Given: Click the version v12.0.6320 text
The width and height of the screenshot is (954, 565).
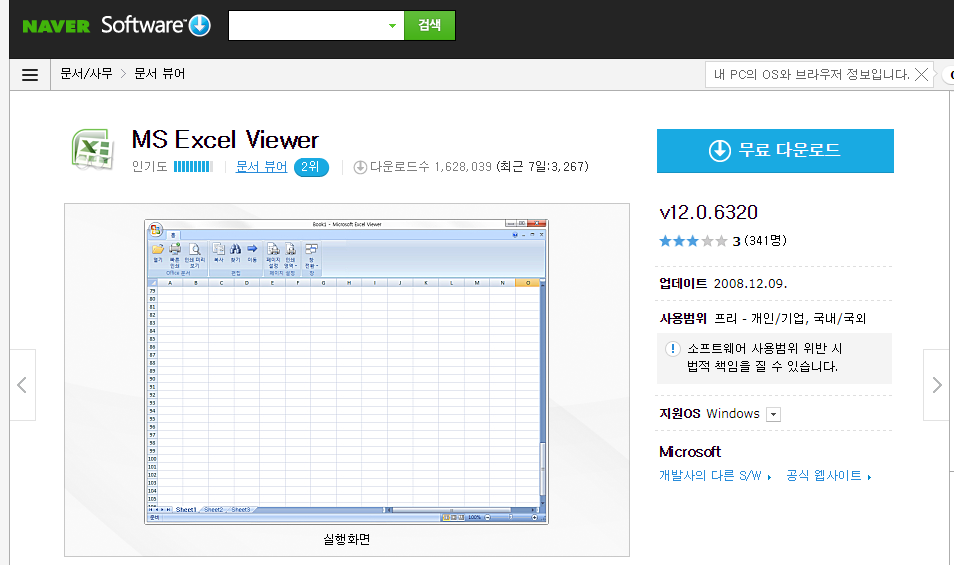Looking at the screenshot, I should coord(709,212).
